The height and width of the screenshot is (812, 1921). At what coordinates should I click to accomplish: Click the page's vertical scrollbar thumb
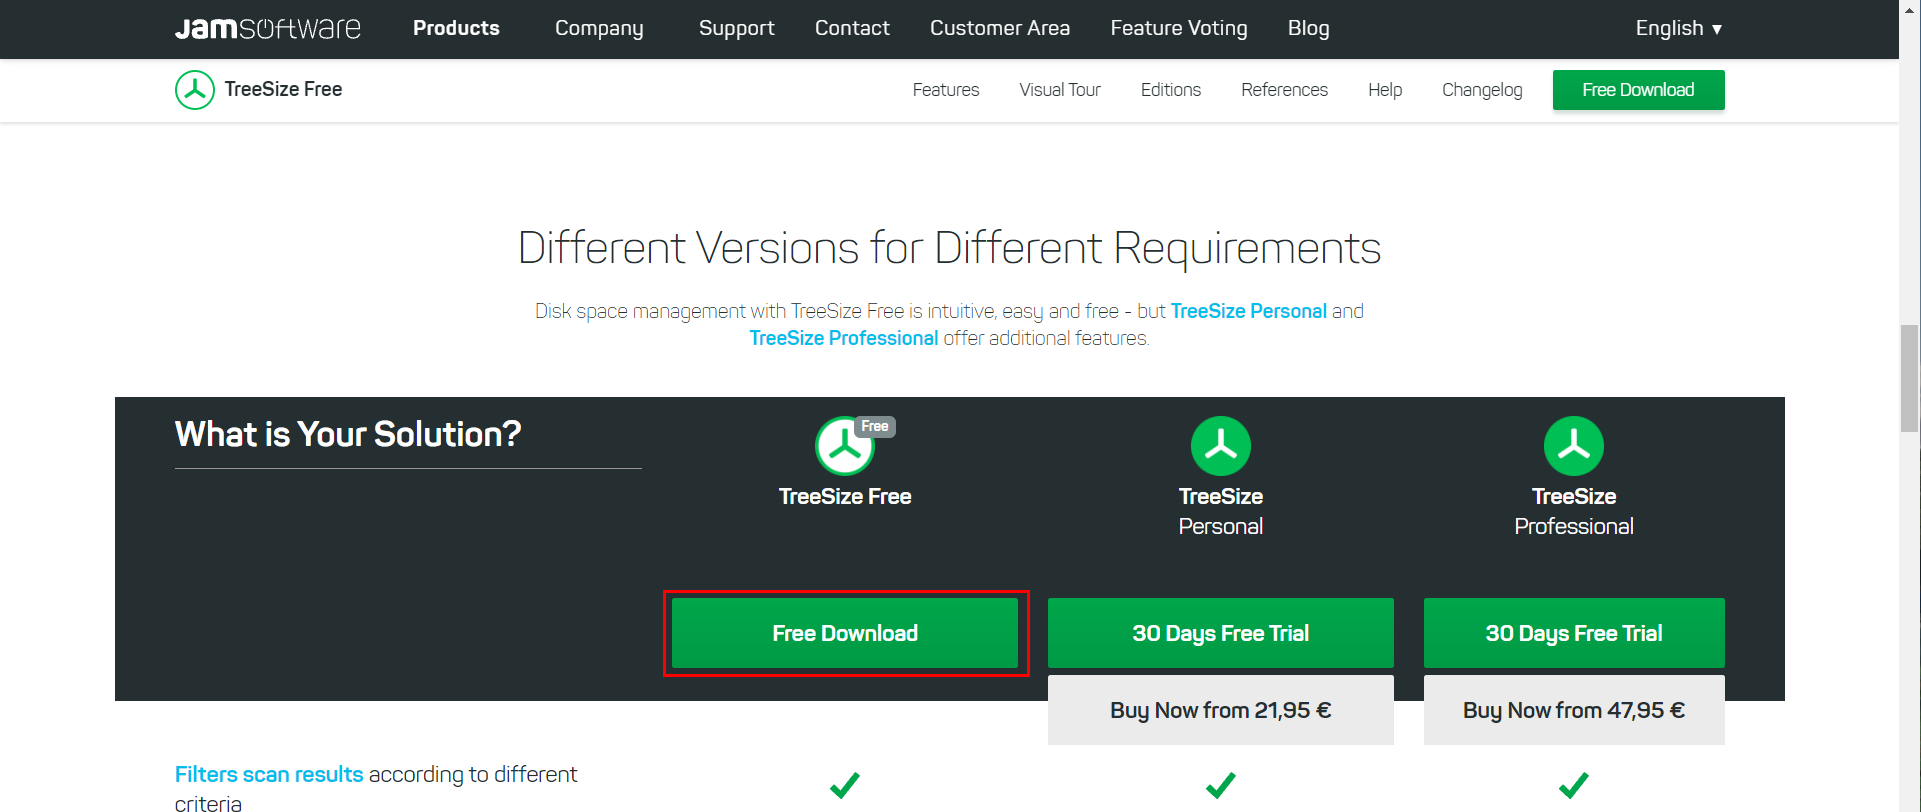(1910, 378)
